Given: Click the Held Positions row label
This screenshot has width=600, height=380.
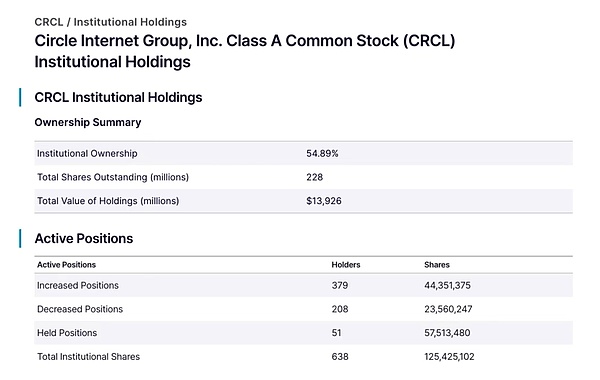Looking at the screenshot, I should click(67, 333).
